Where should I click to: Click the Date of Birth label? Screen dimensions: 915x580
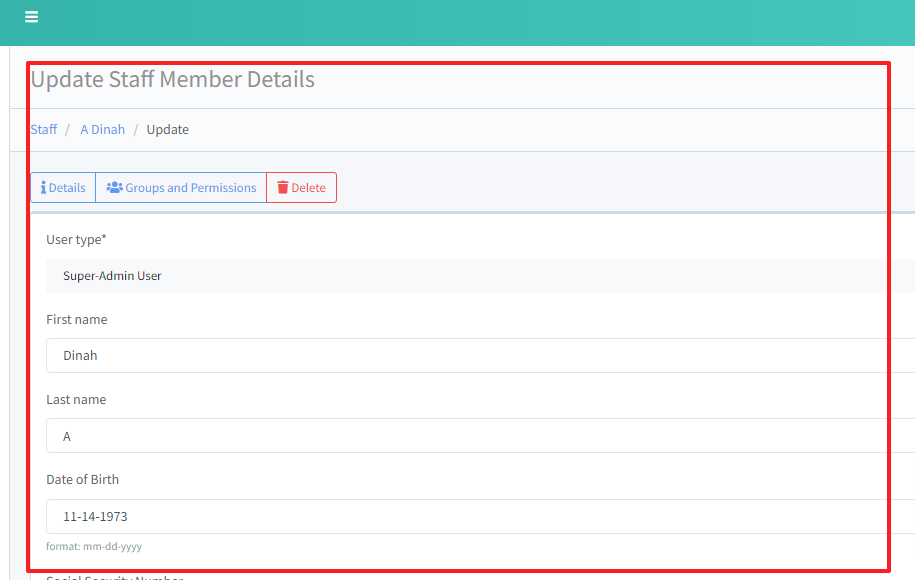pyautogui.click(x=83, y=480)
